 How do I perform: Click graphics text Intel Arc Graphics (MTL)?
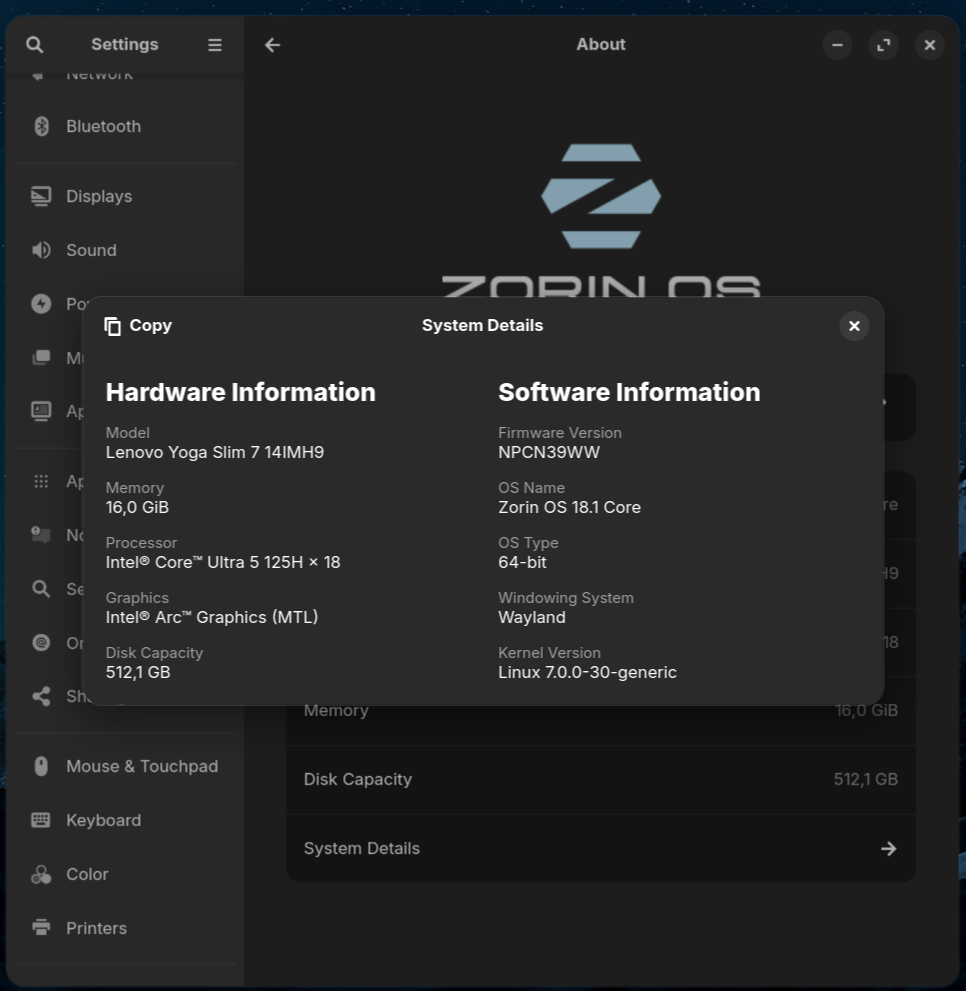click(212, 617)
